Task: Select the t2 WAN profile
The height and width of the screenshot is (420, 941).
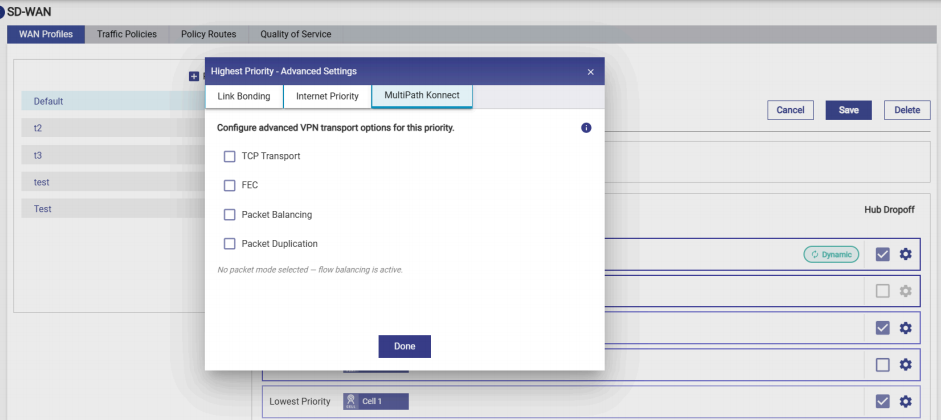Action: (x=113, y=128)
